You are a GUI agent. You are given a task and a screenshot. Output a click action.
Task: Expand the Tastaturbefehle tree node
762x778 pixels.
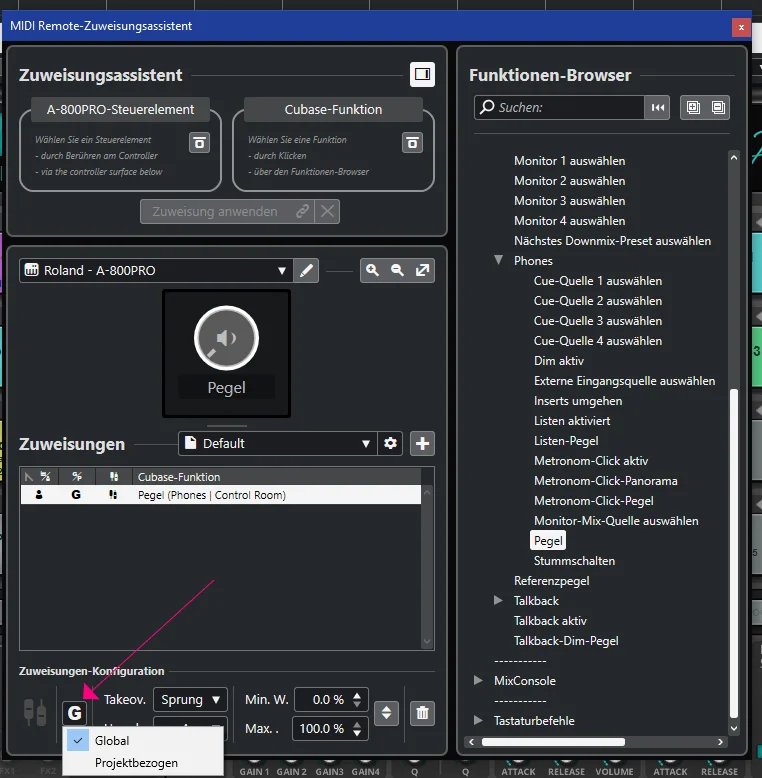(x=478, y=720)
